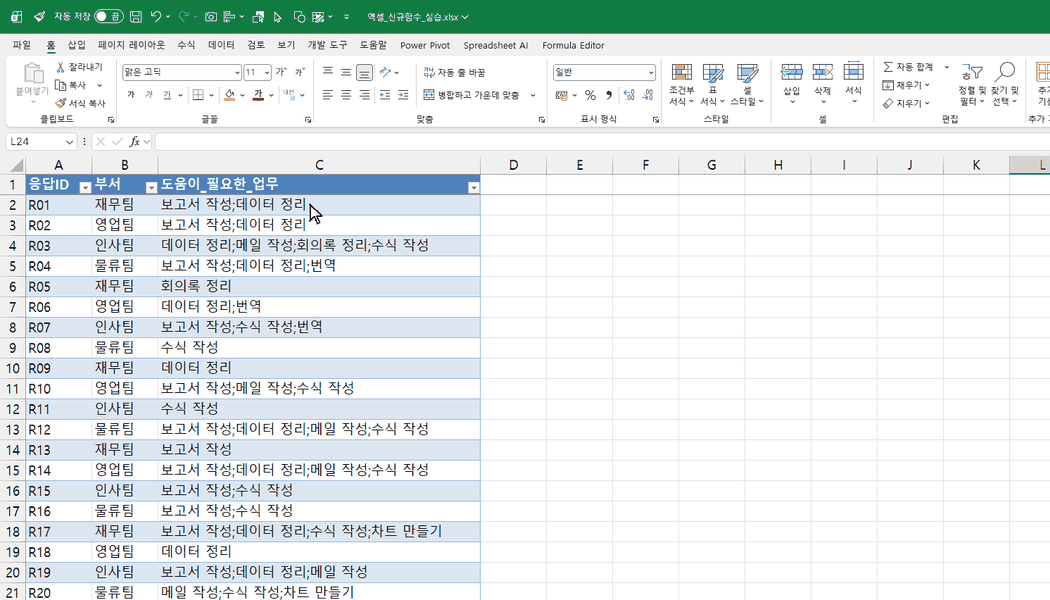This screenshot has width=1050, height=600.
Task: Toggle bold formatting
Action: (131, 95)
